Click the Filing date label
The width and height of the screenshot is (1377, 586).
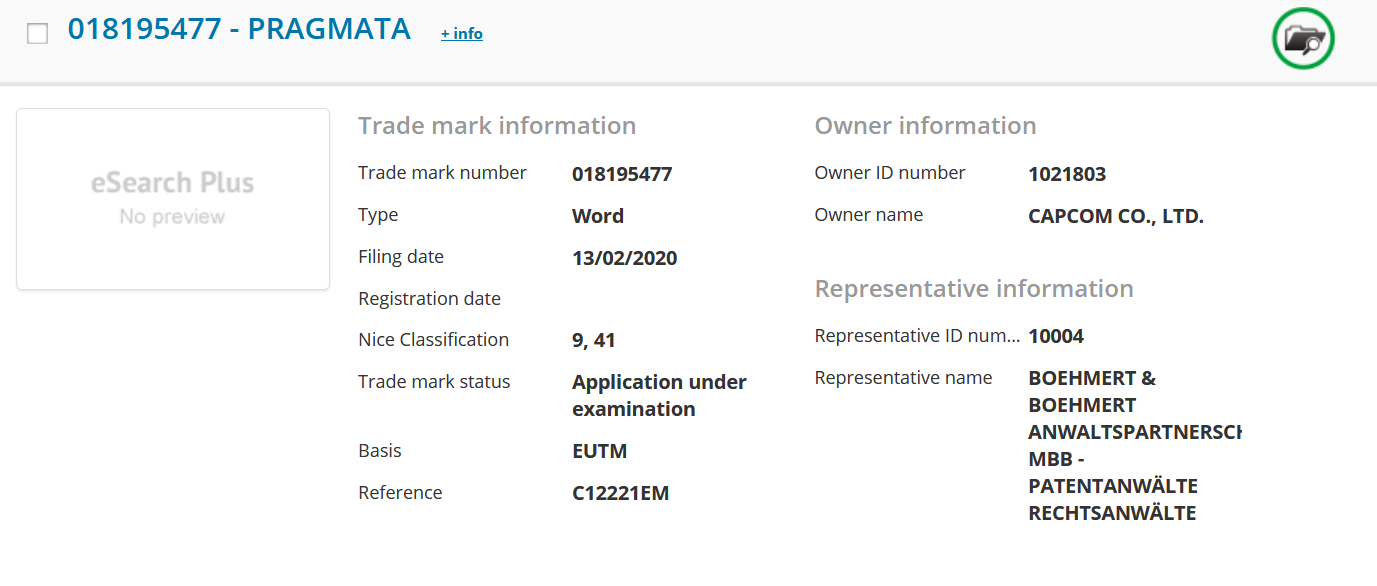[x=401, y=257]
